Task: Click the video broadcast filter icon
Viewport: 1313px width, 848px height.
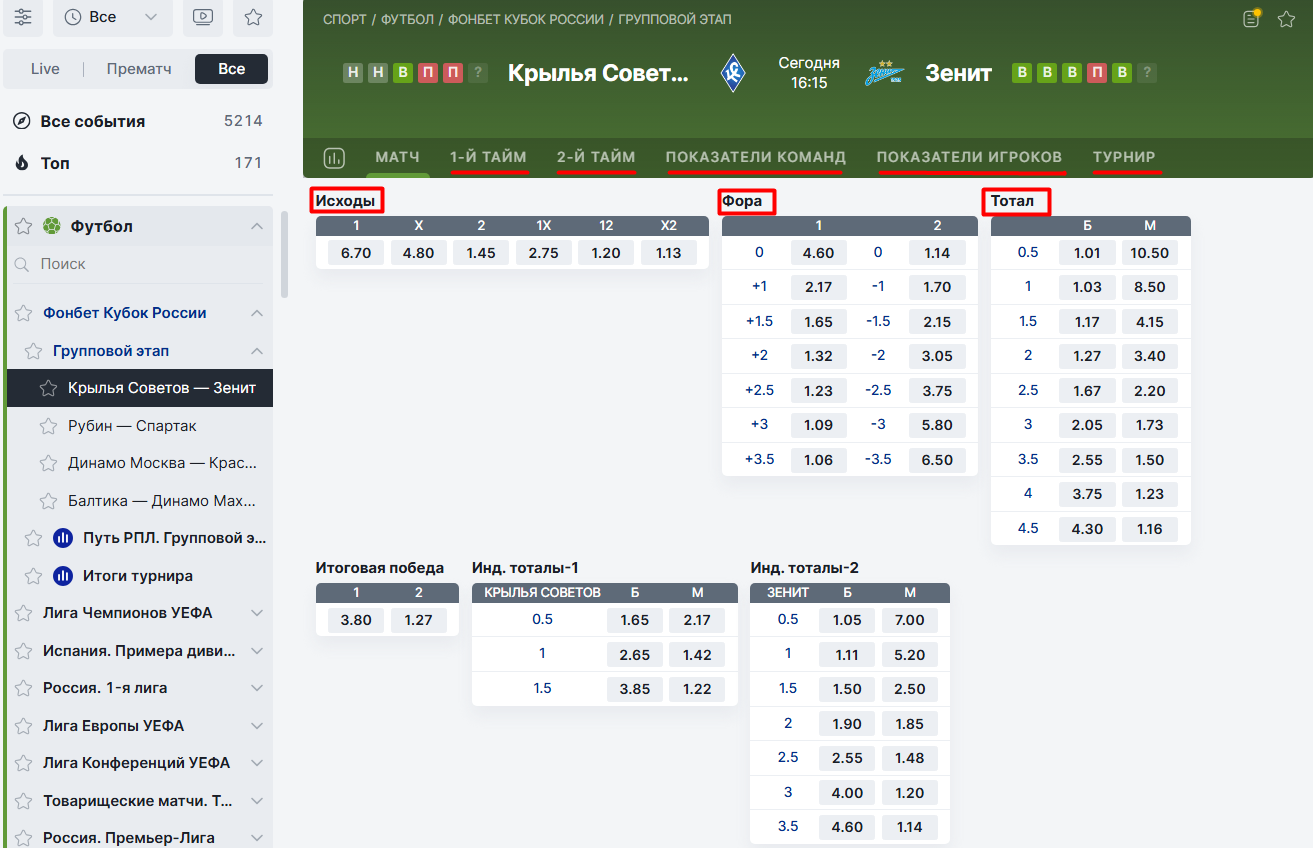Action: click(x=202, y=17)
